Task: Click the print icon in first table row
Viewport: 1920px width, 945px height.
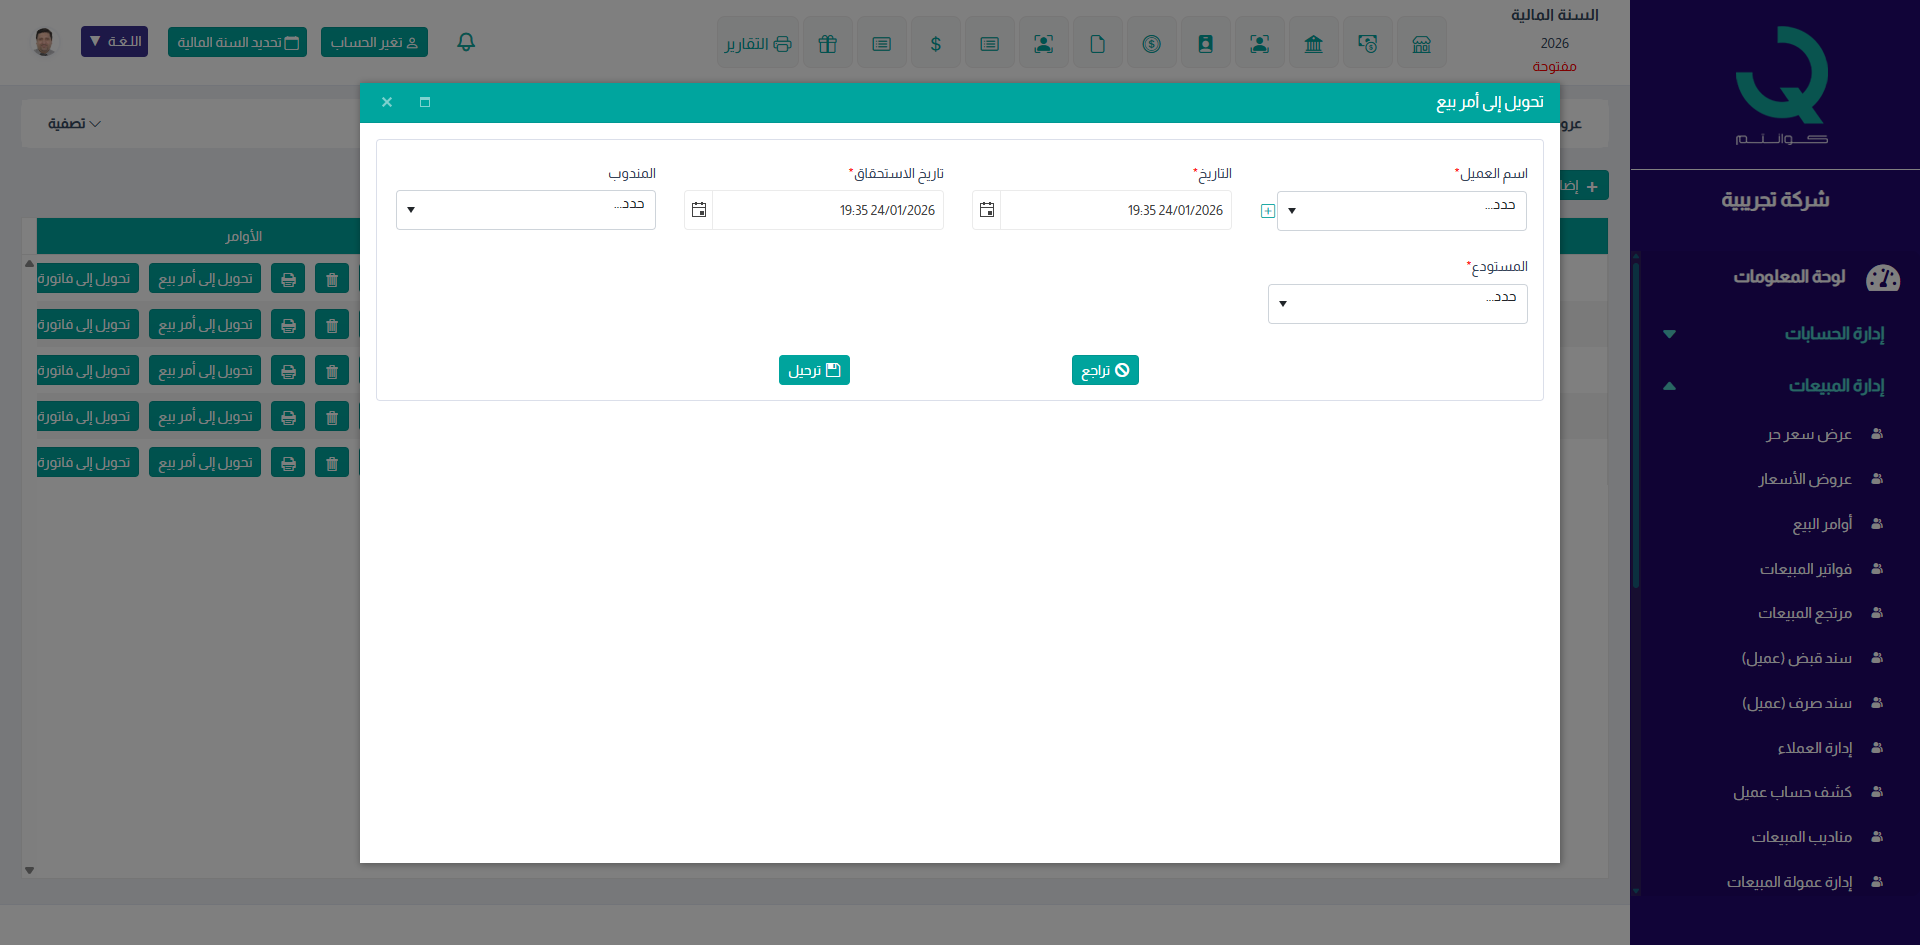Action: tap(288, 279)
